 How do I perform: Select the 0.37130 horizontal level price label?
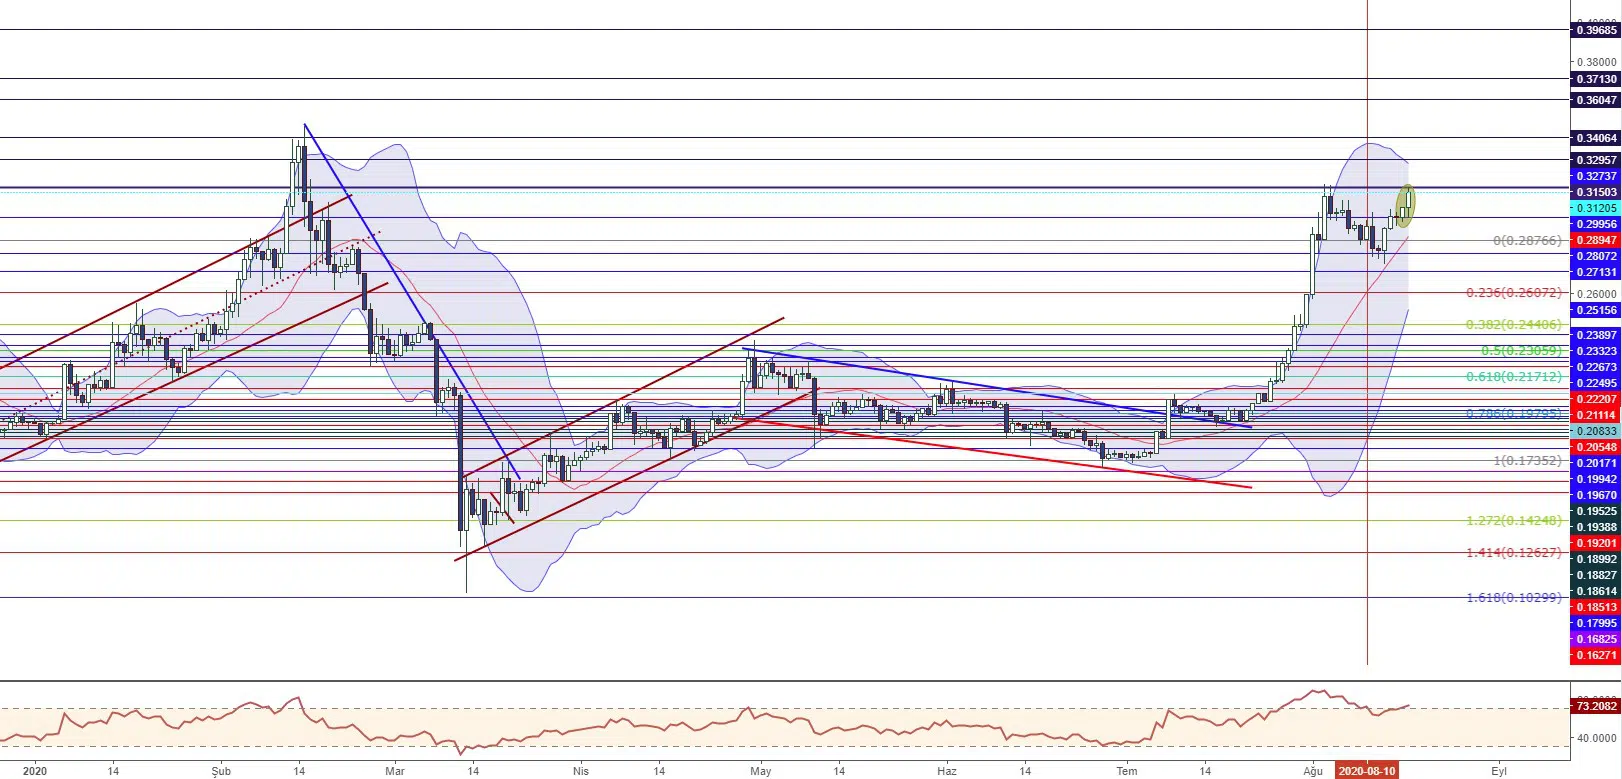[1596, 79]
